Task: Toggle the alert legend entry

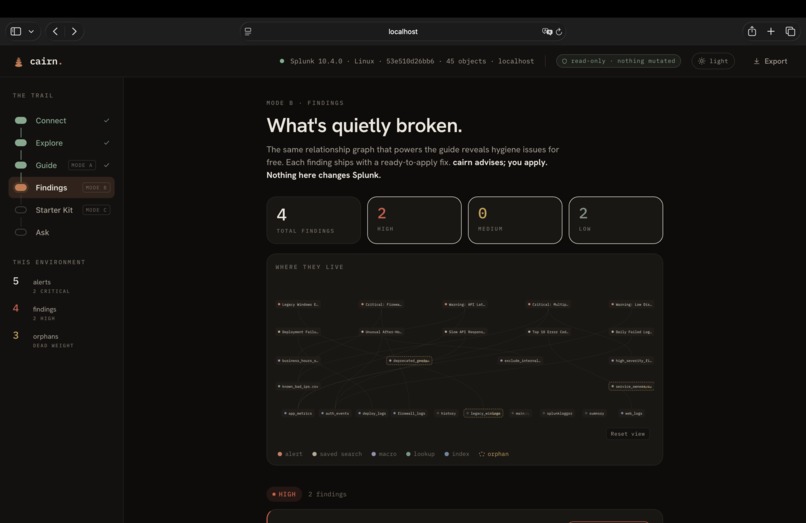Action: (x=290, y=454)
